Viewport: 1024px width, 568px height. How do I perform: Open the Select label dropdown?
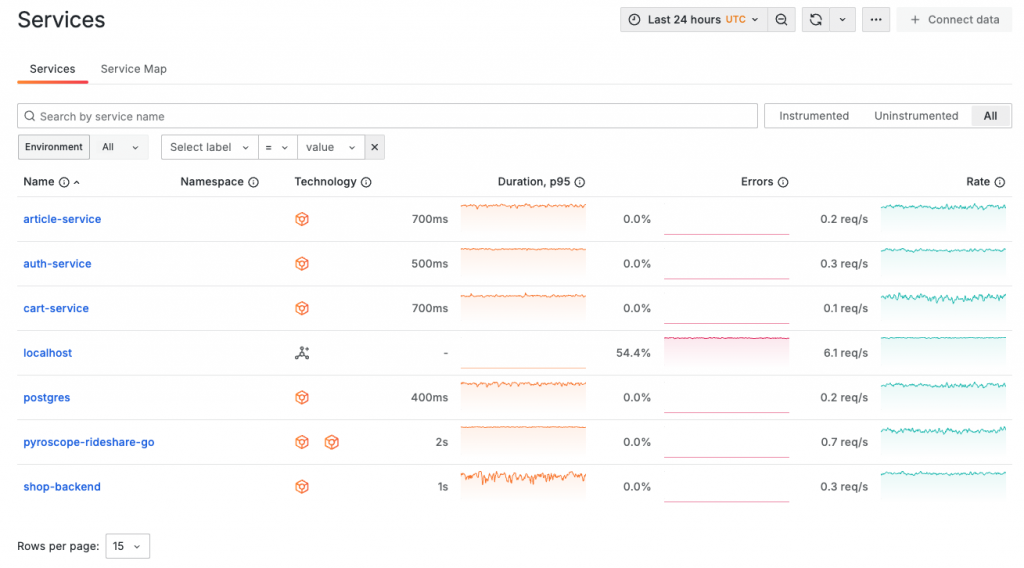(x=209, y=147)
